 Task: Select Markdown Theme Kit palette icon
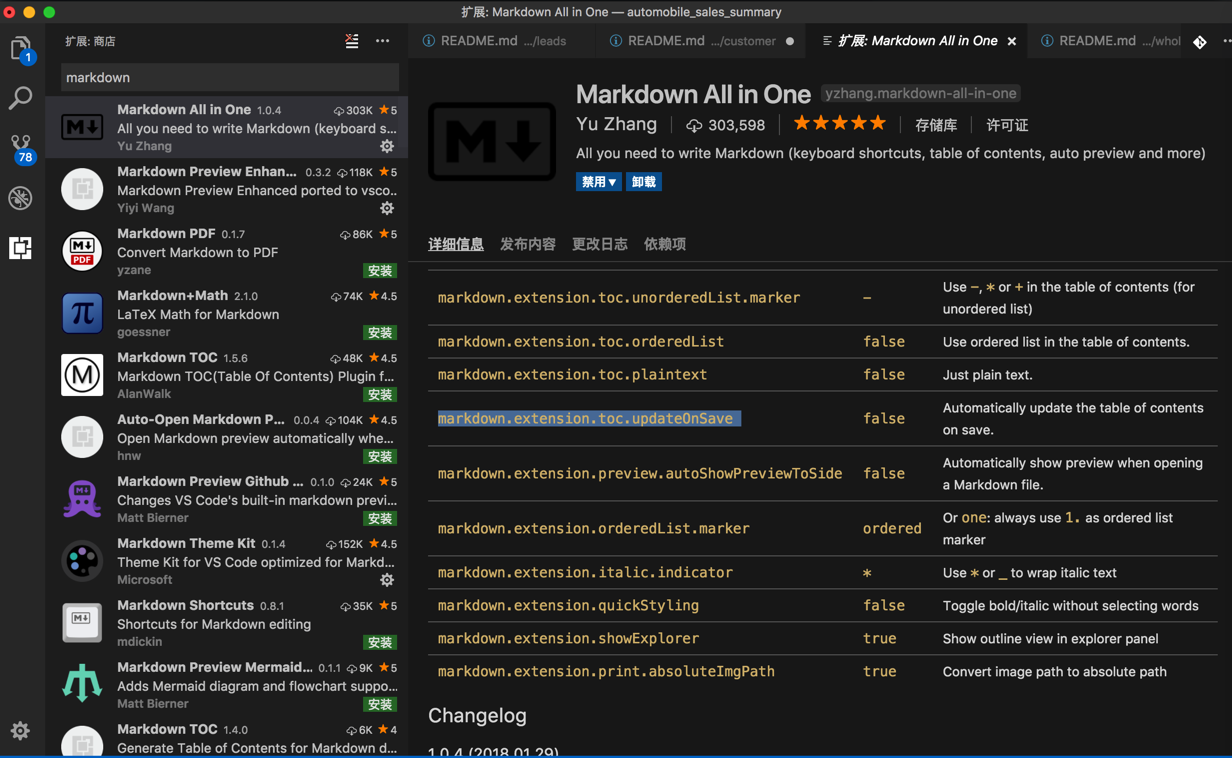click(x=82, y=561)
